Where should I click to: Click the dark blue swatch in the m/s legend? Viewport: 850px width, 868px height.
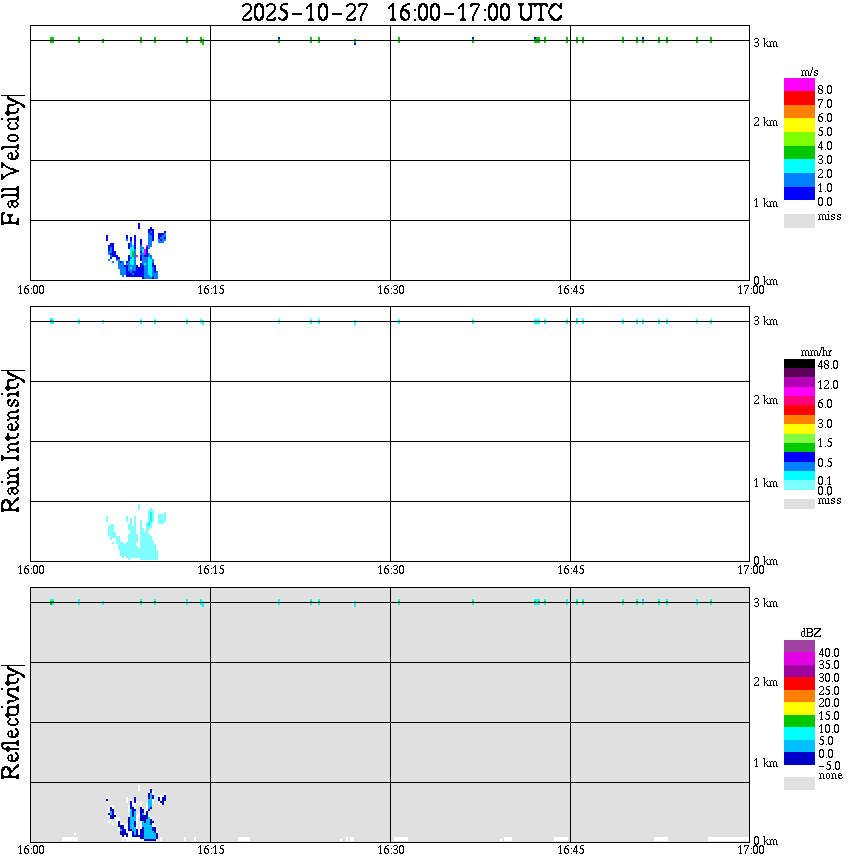click(799, 193)
